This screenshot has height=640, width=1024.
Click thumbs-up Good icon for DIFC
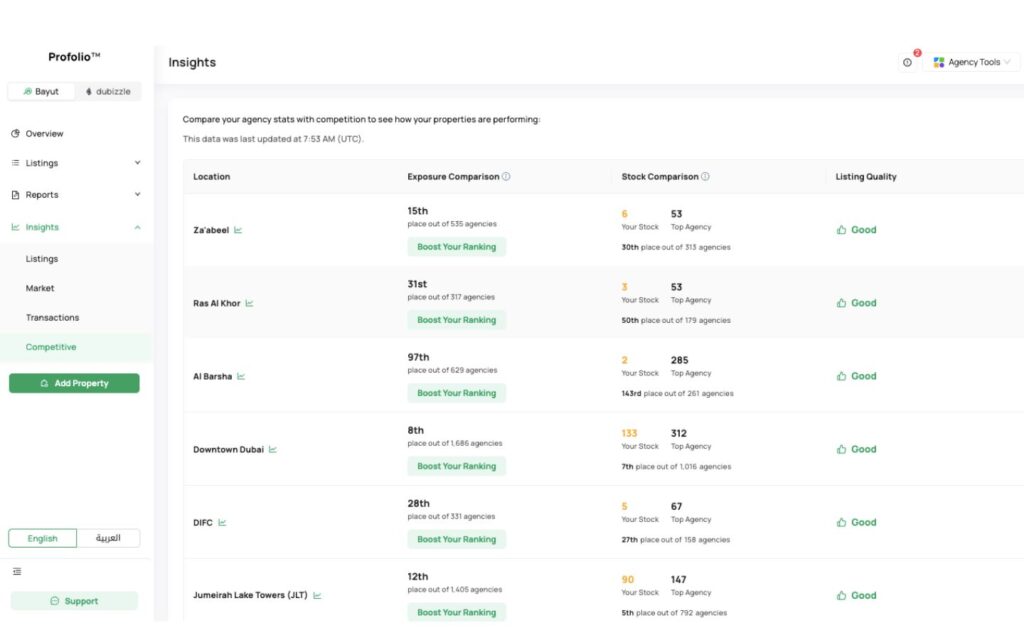841,522
